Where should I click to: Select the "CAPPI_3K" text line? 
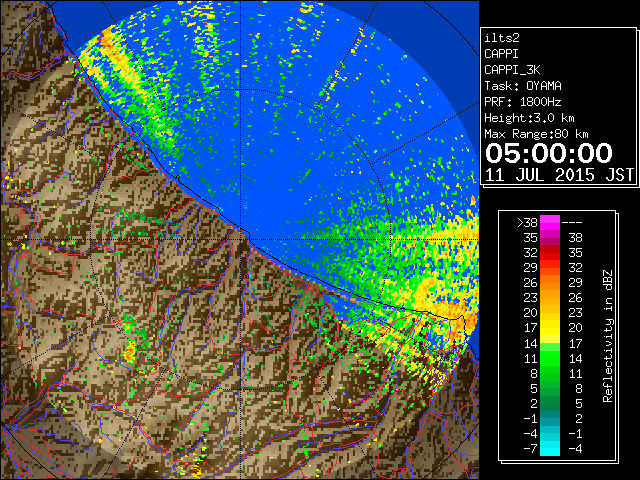tap(512, 70)
